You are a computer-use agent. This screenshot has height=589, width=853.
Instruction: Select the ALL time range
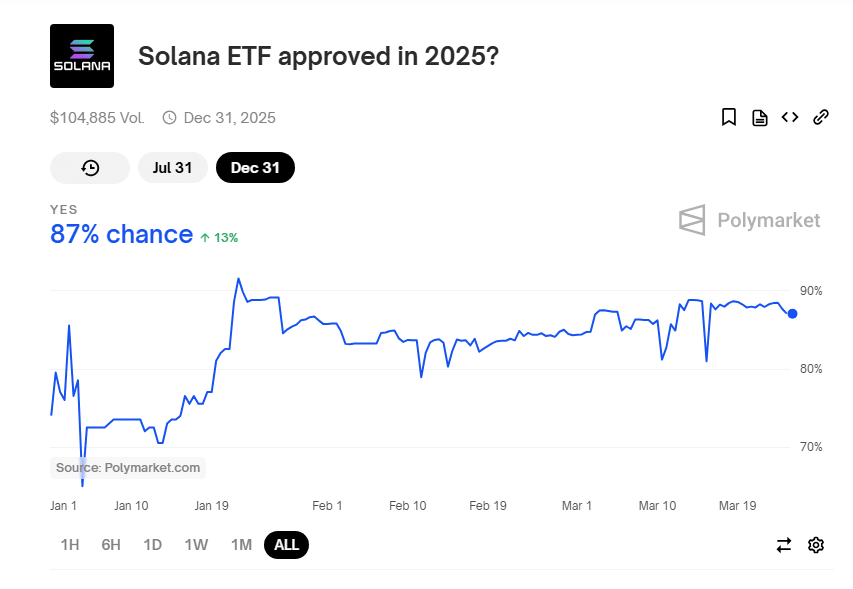(x=287, y=545)
